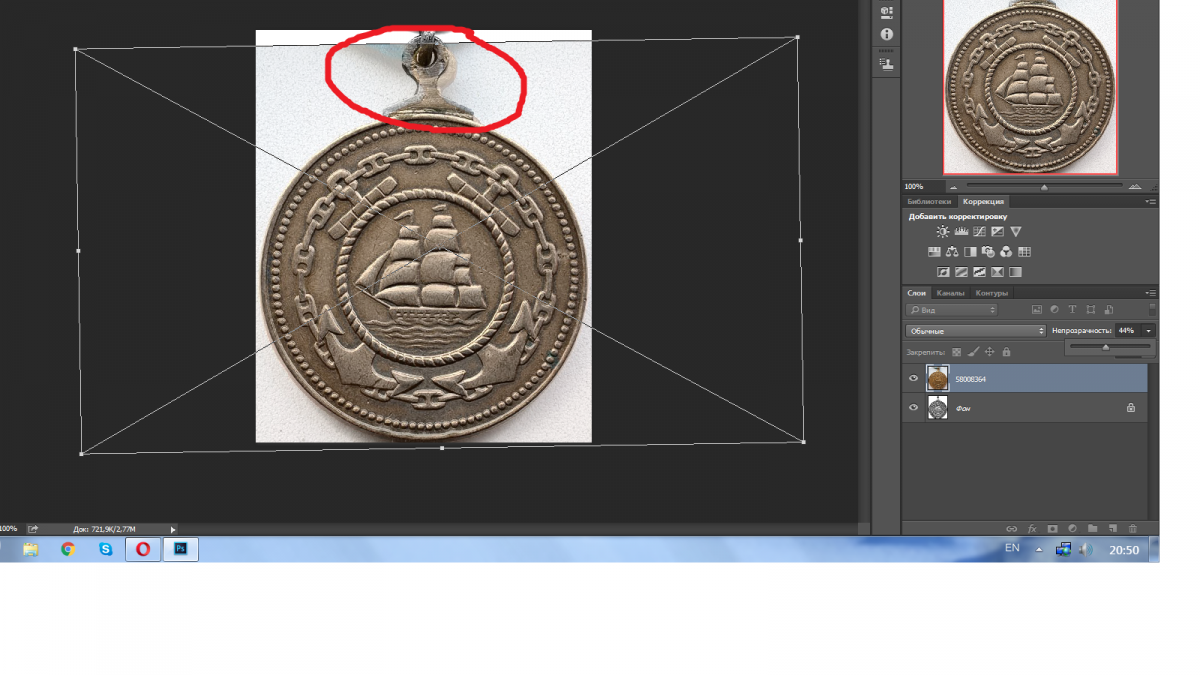Add a Levels adjustment
The height and width of the screenshot is (675, 1200).
pyautogui.click(x=961, y=232)
